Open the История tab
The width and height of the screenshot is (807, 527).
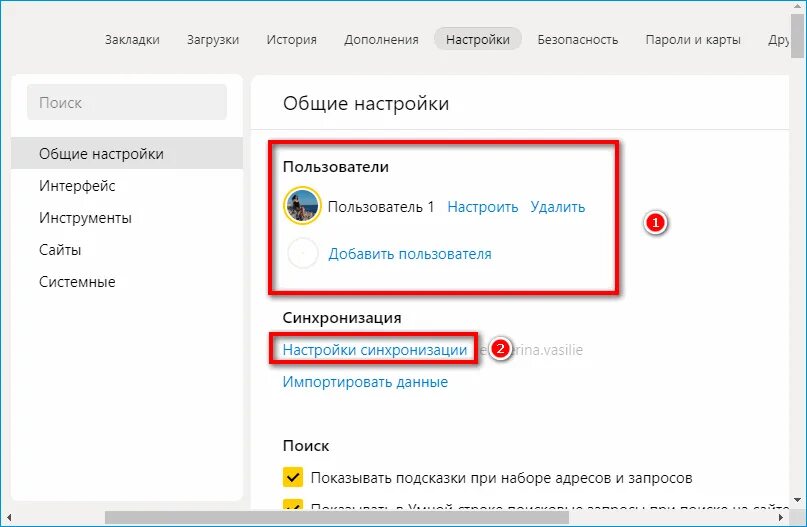click(x=291, y=40)
